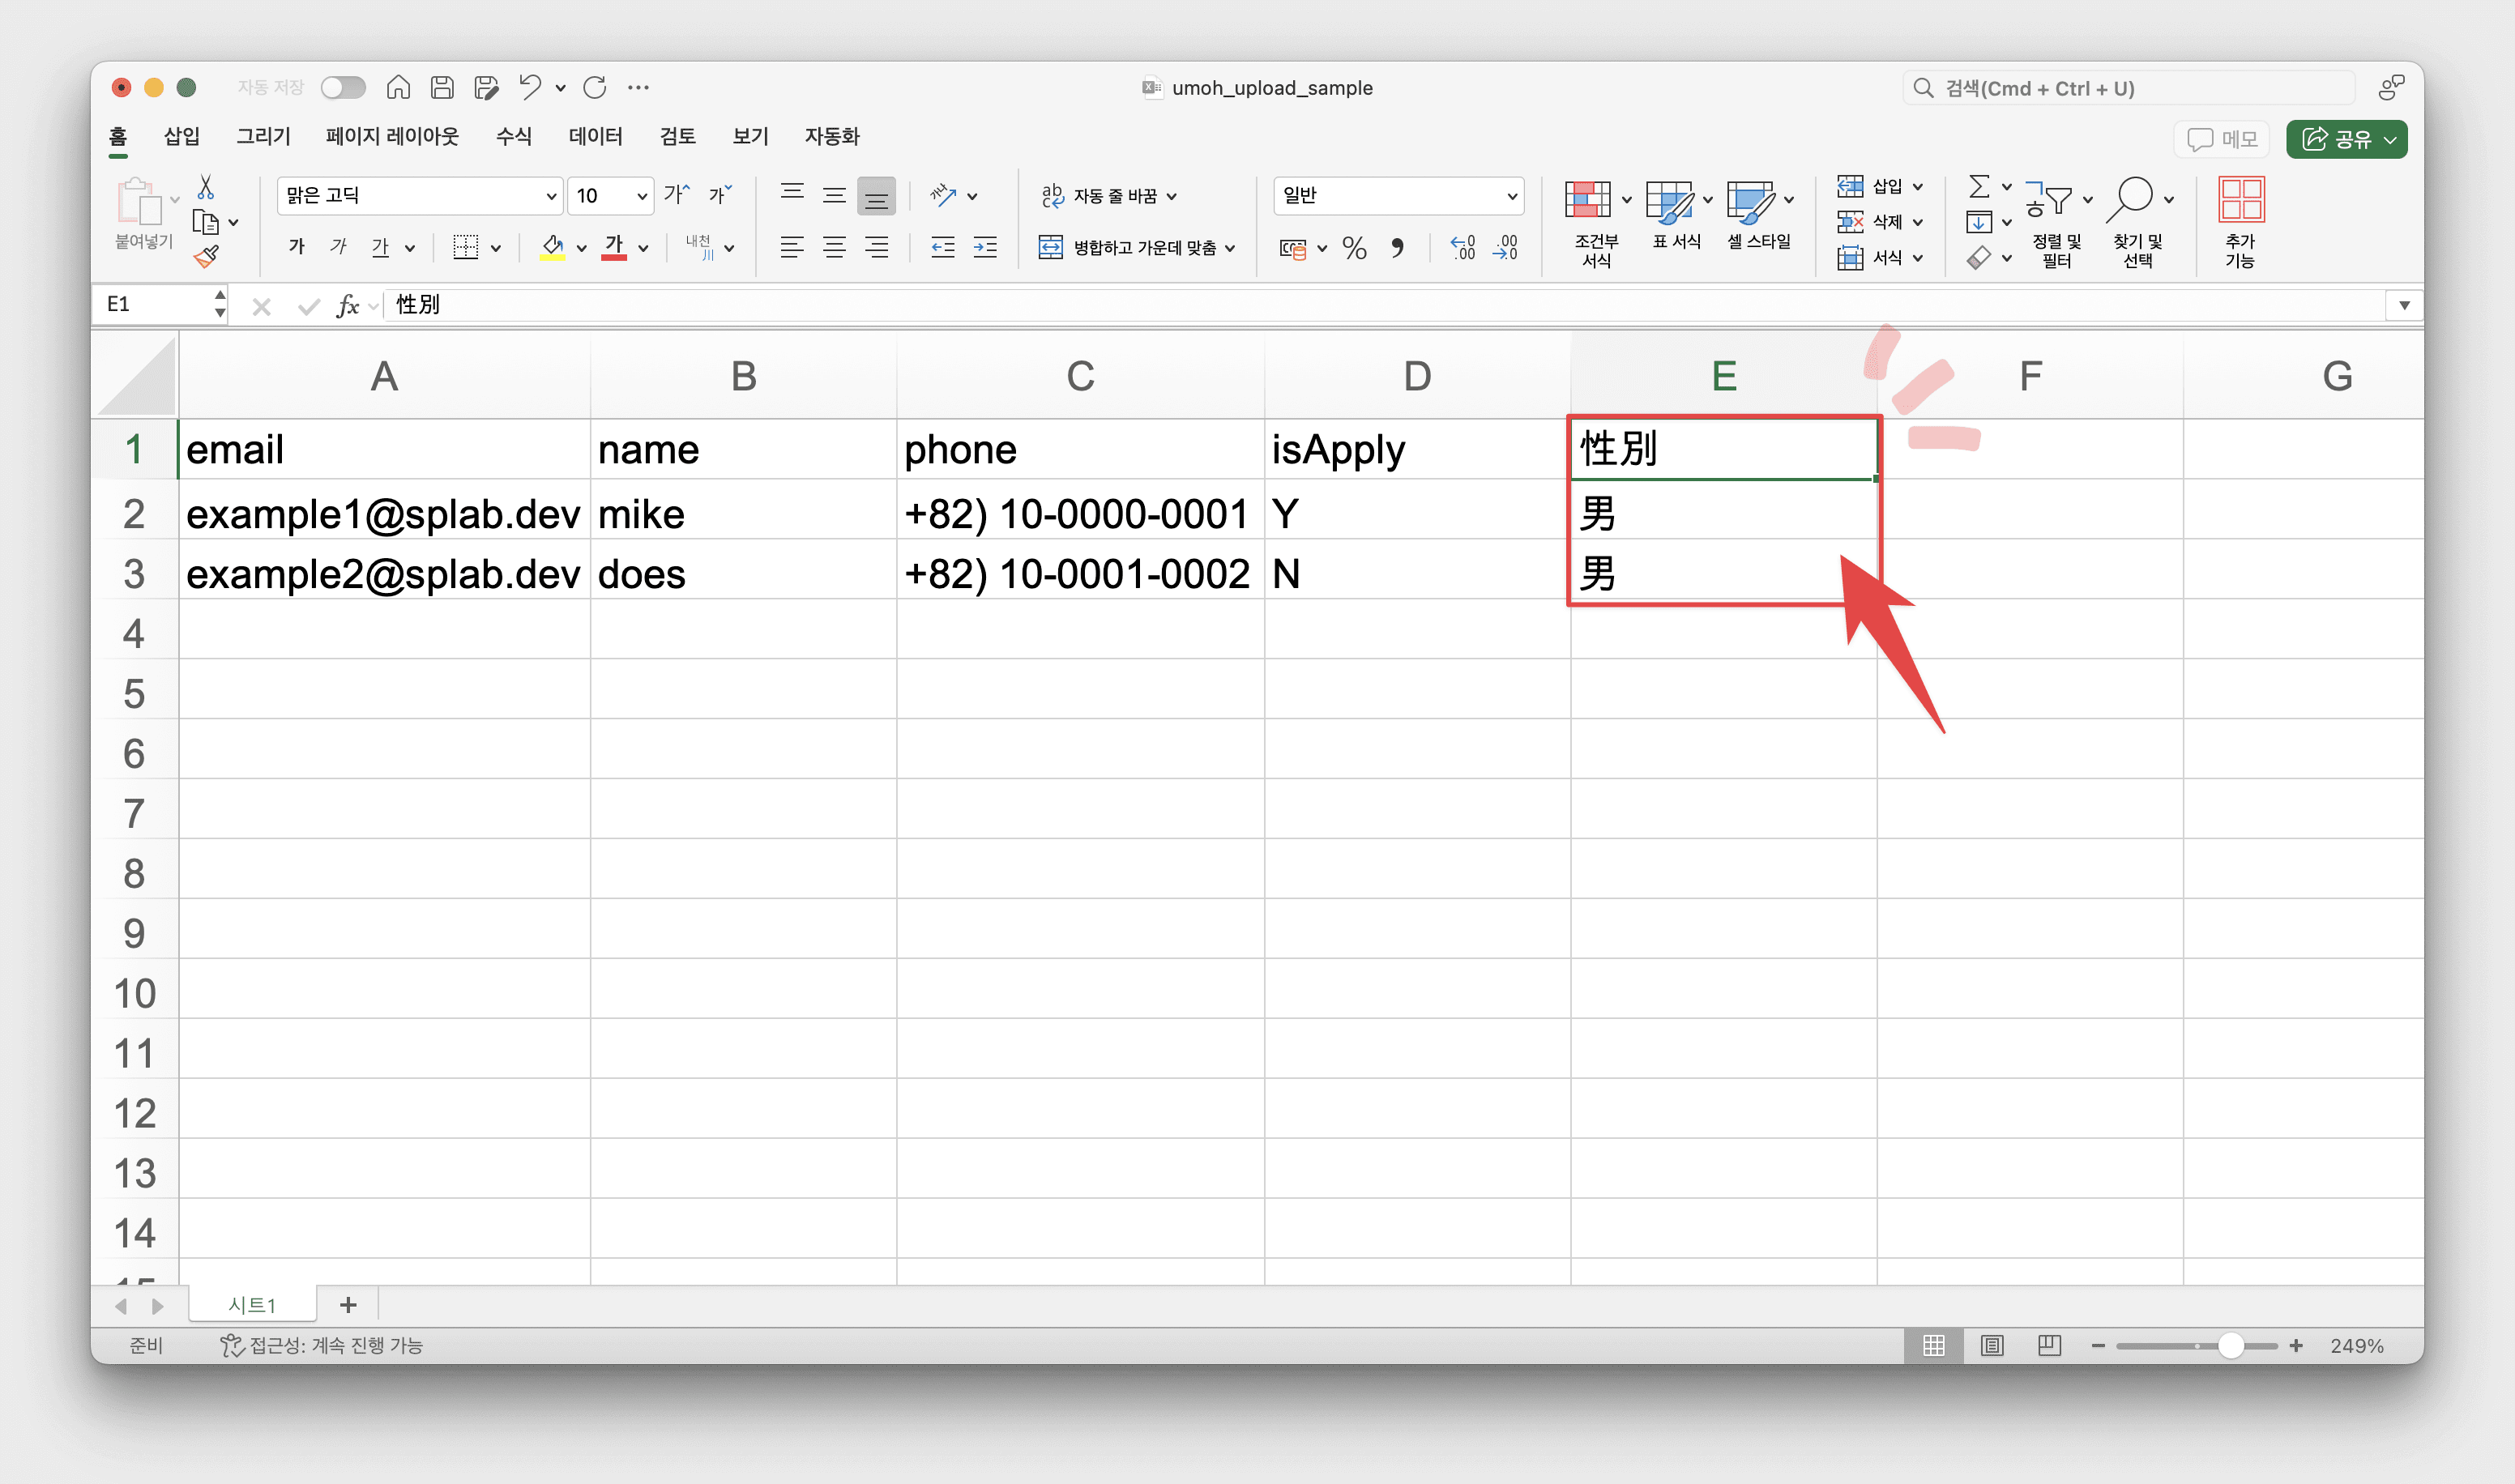Toggle the AutoSave switch
The image size is (2515, 1484).
[343, 88]
